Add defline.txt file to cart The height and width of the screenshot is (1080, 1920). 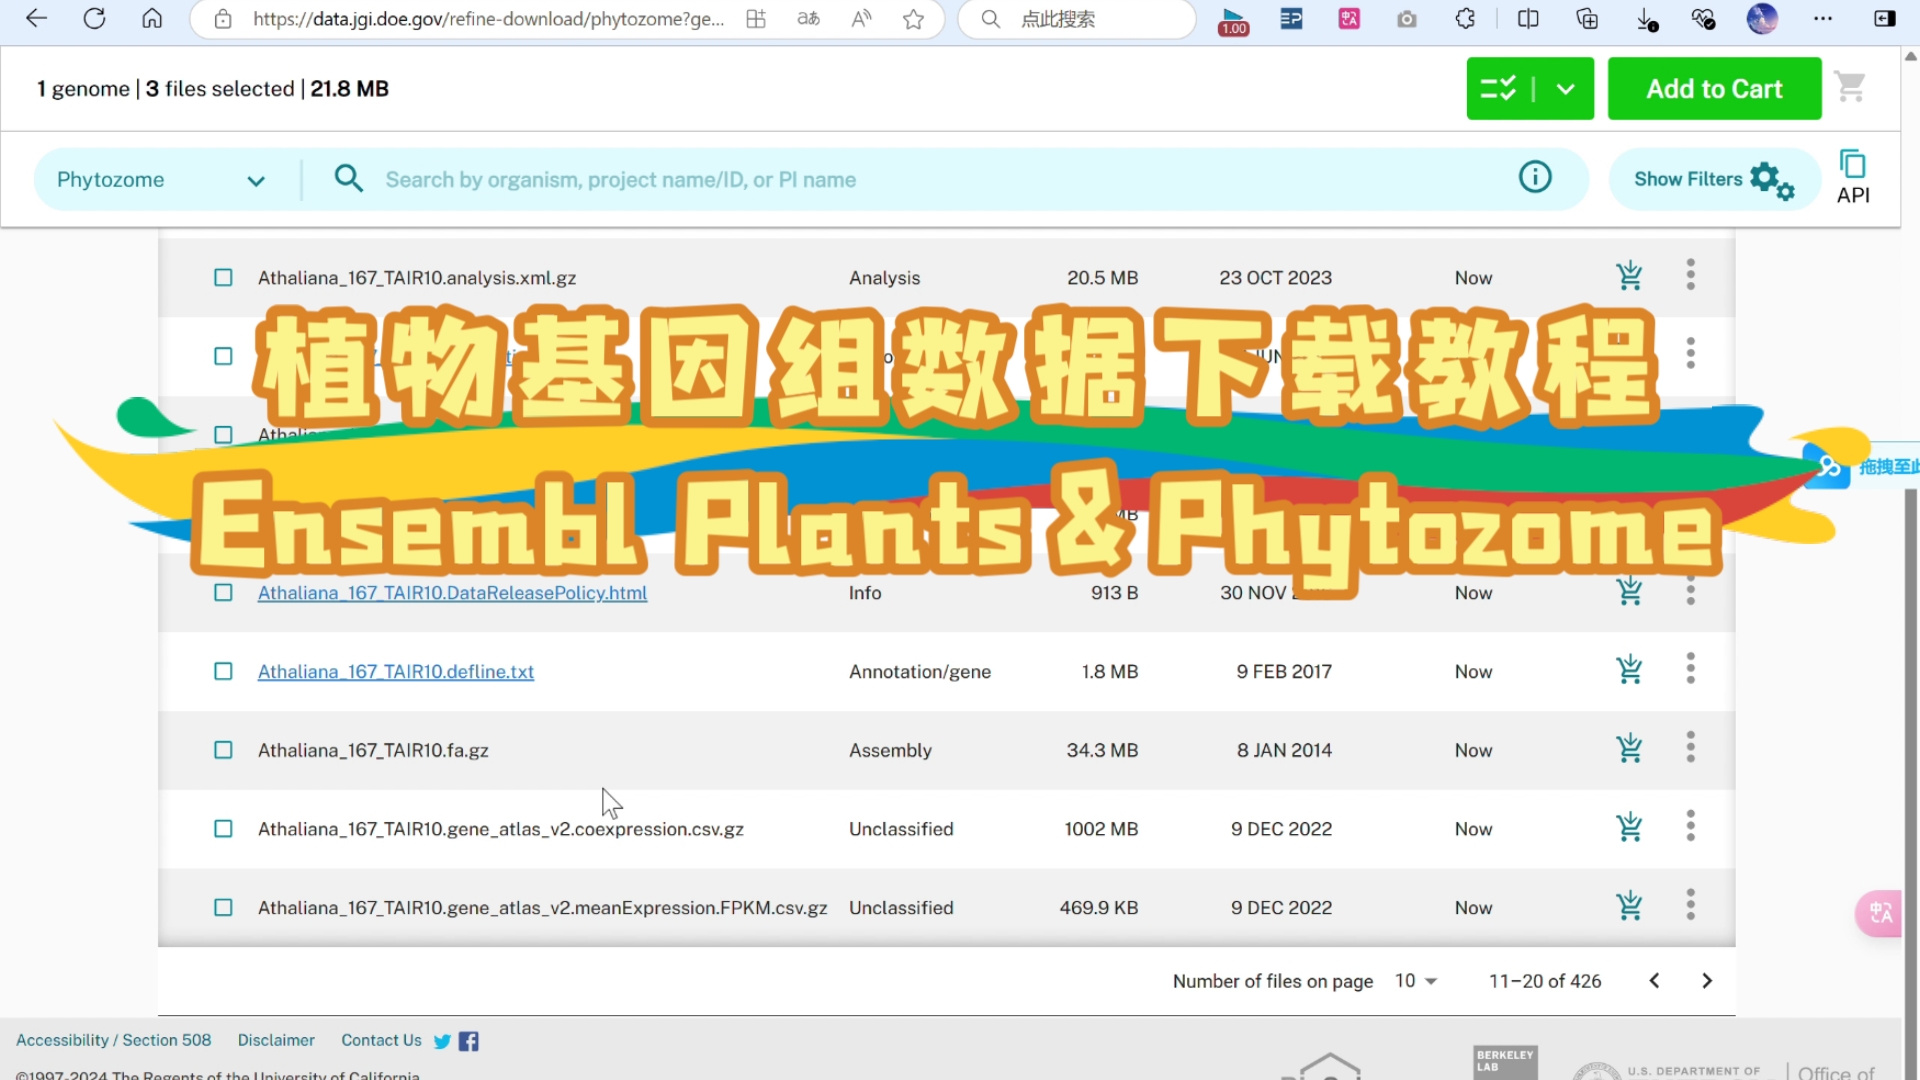[x=1629, y=670]
